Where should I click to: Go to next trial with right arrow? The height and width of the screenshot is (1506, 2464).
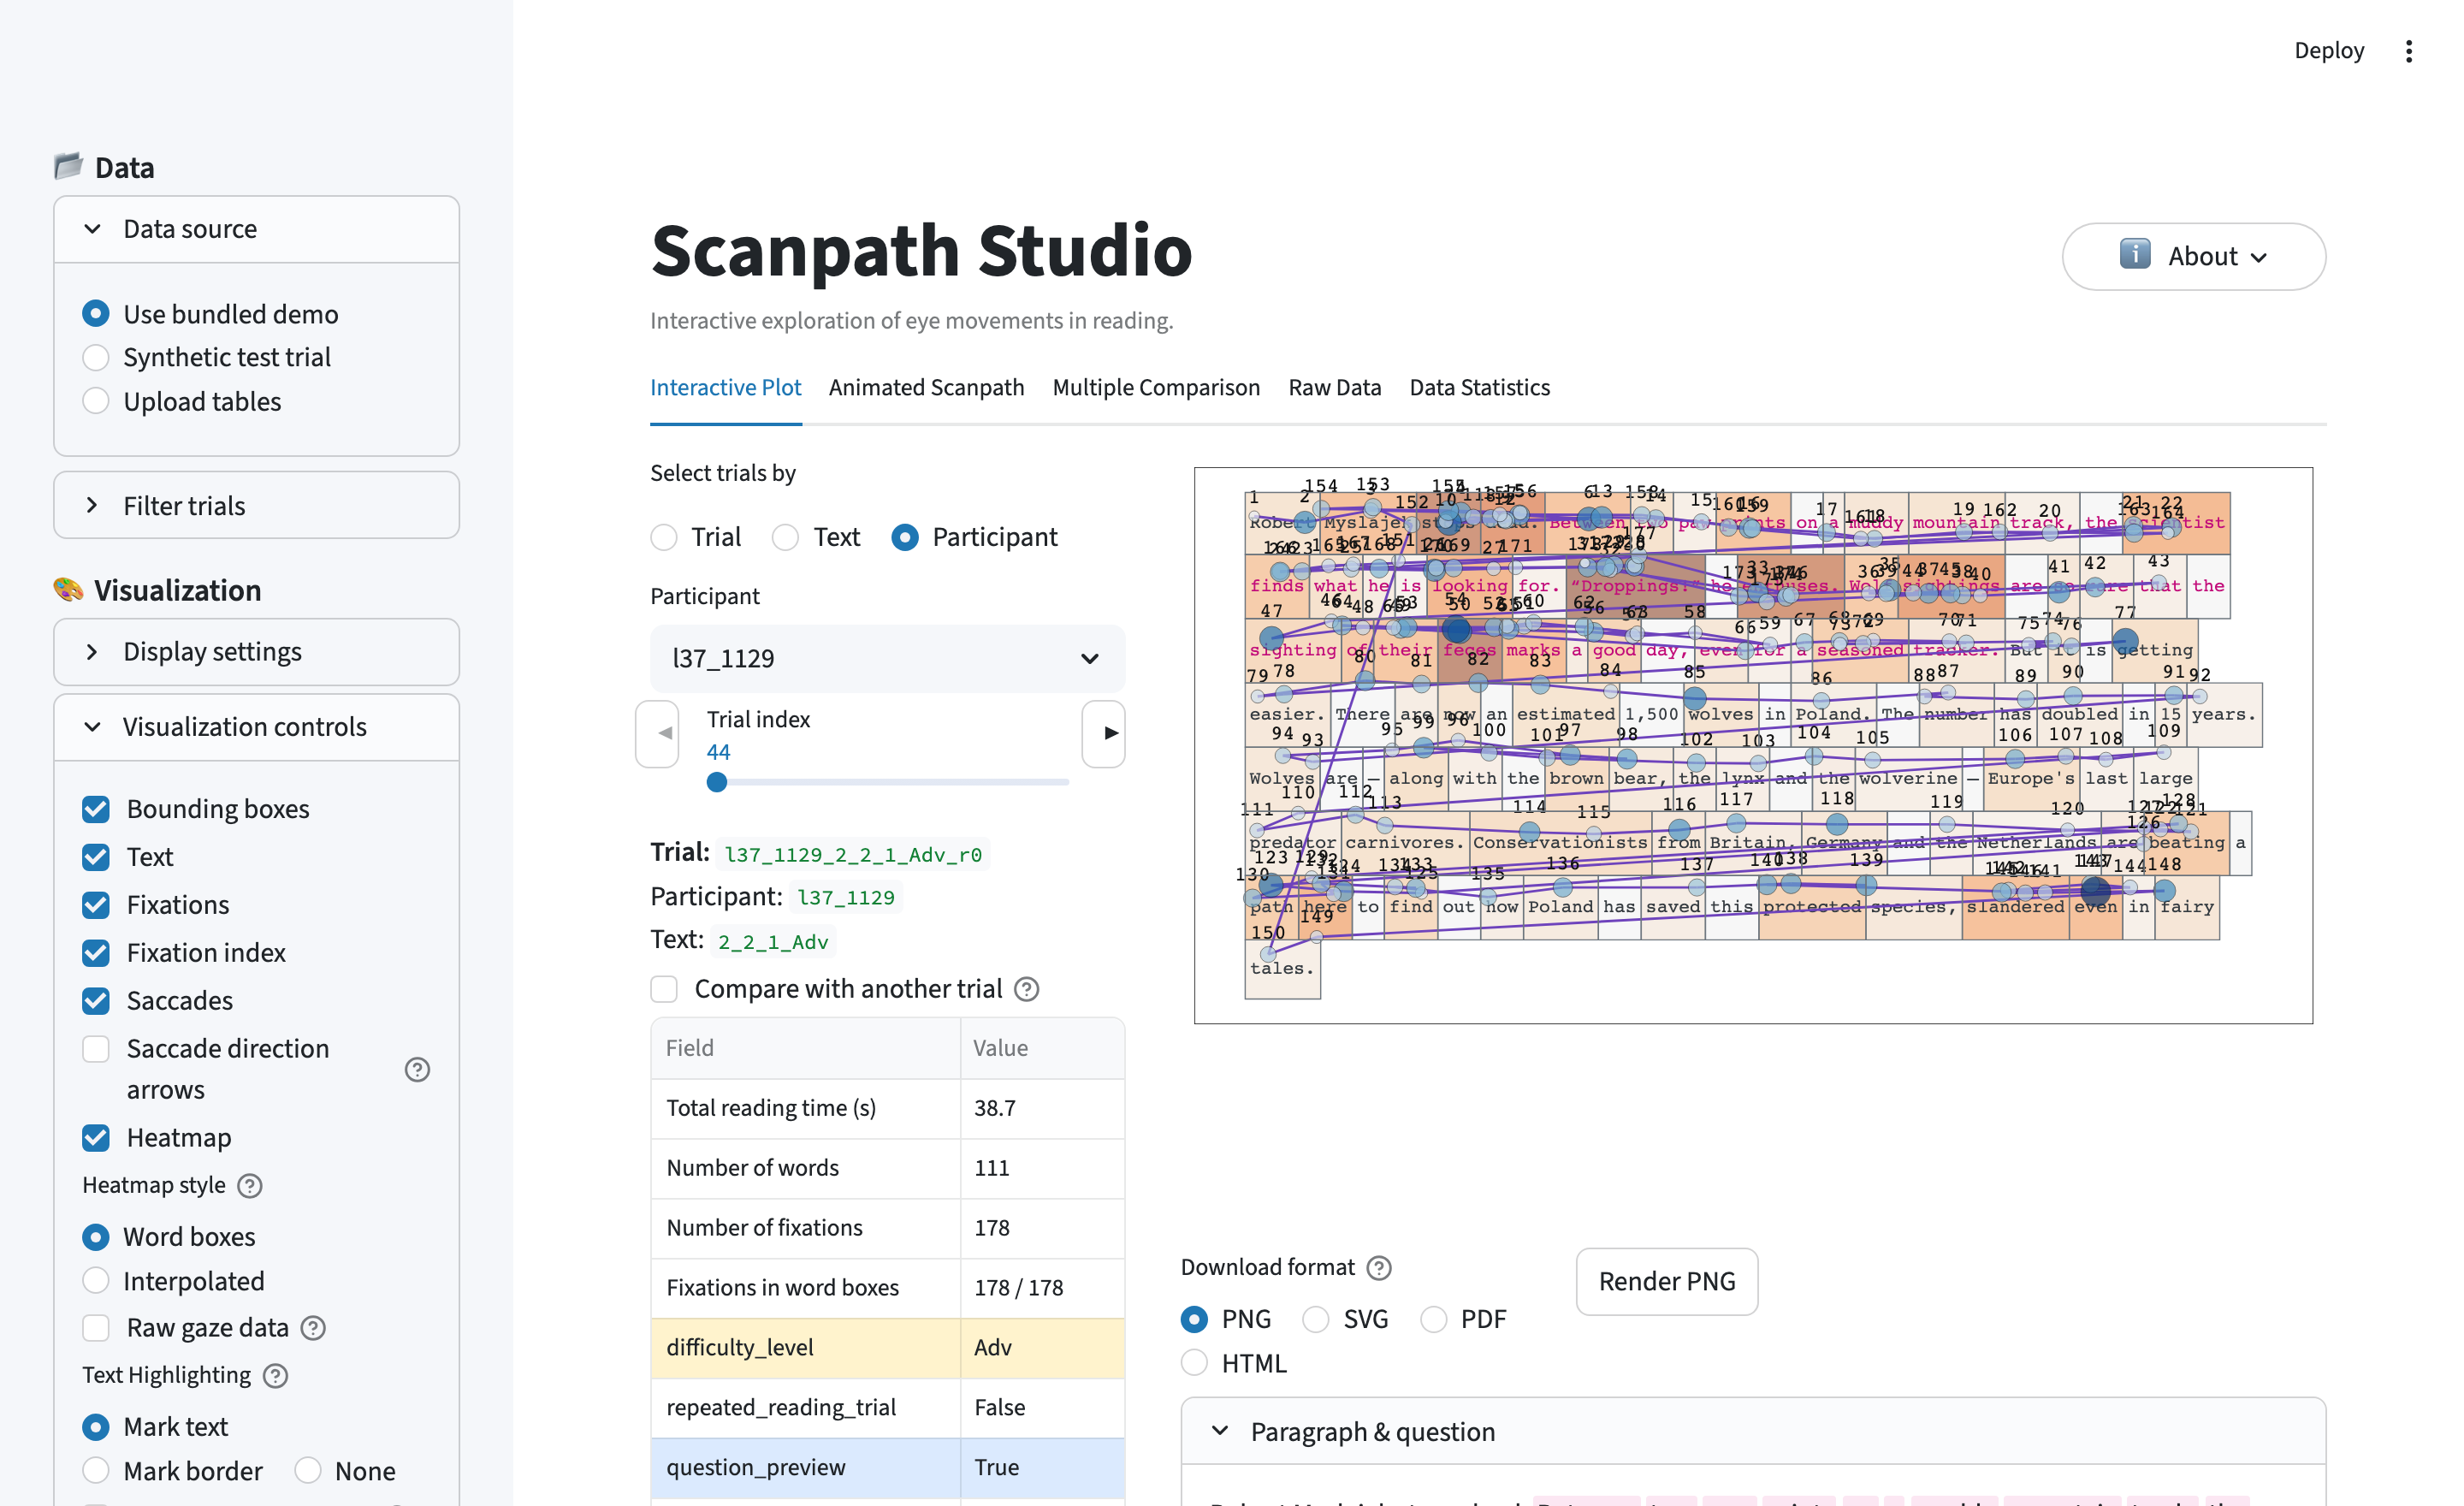pos(1104,733)
